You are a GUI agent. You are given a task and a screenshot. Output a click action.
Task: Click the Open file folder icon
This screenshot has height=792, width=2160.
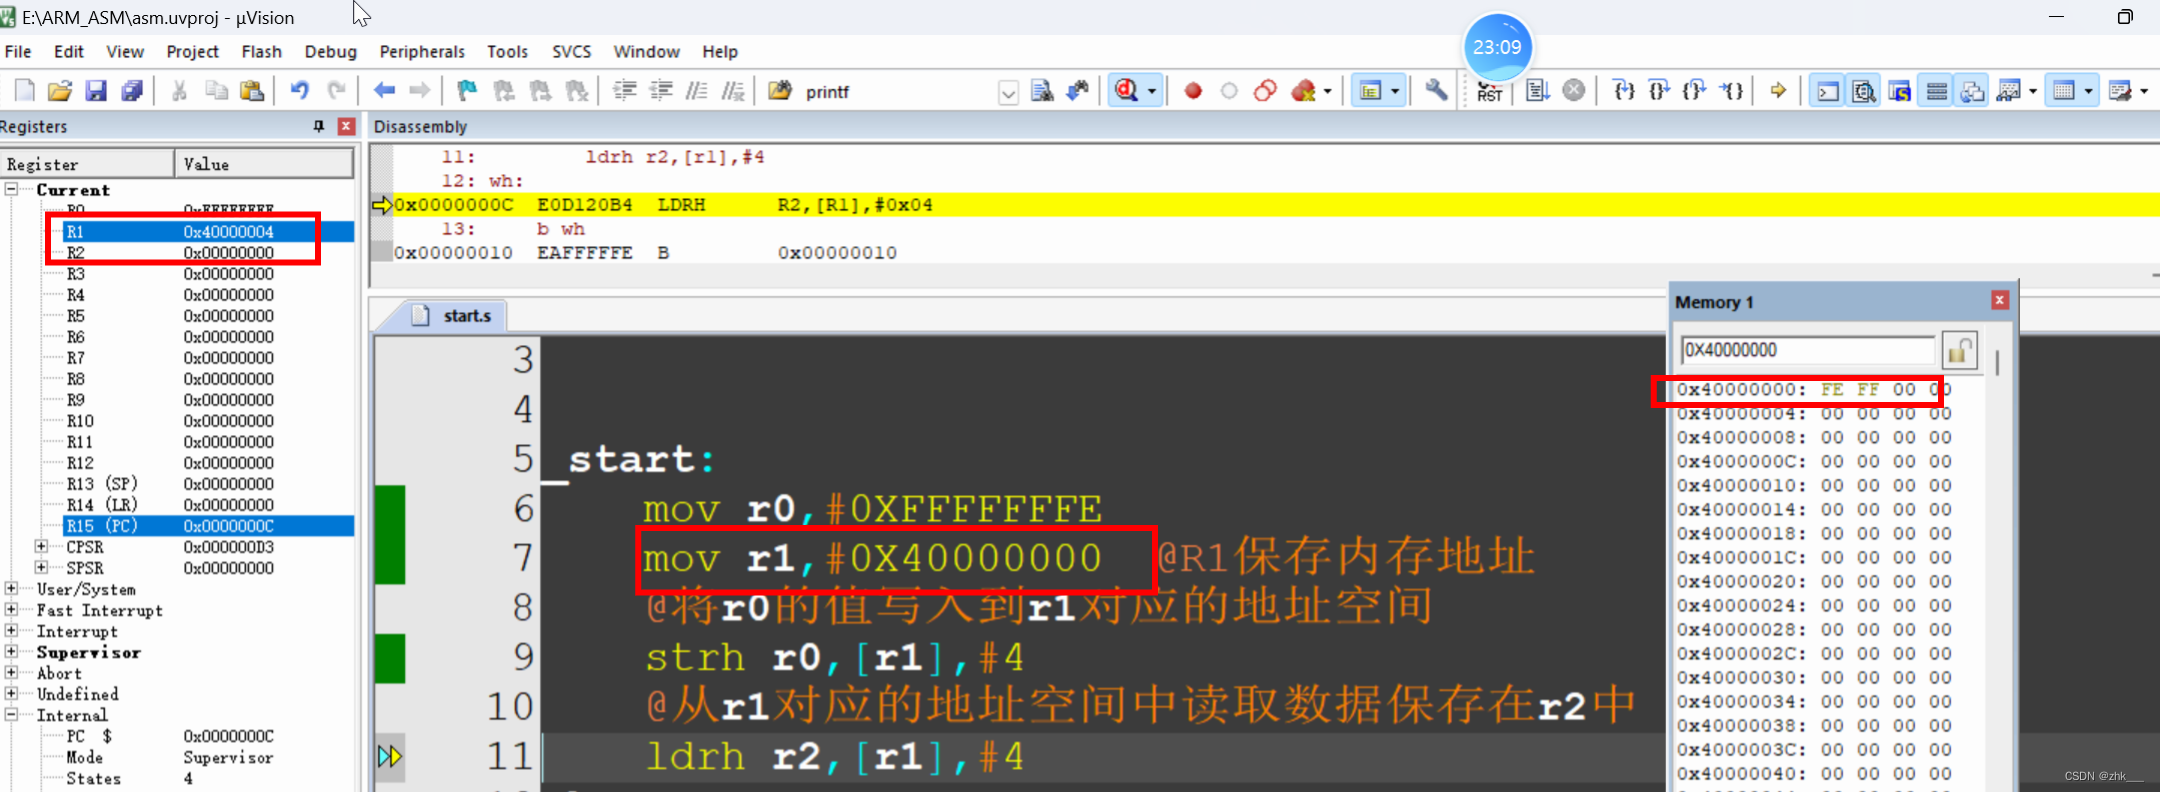coord(60,91)
